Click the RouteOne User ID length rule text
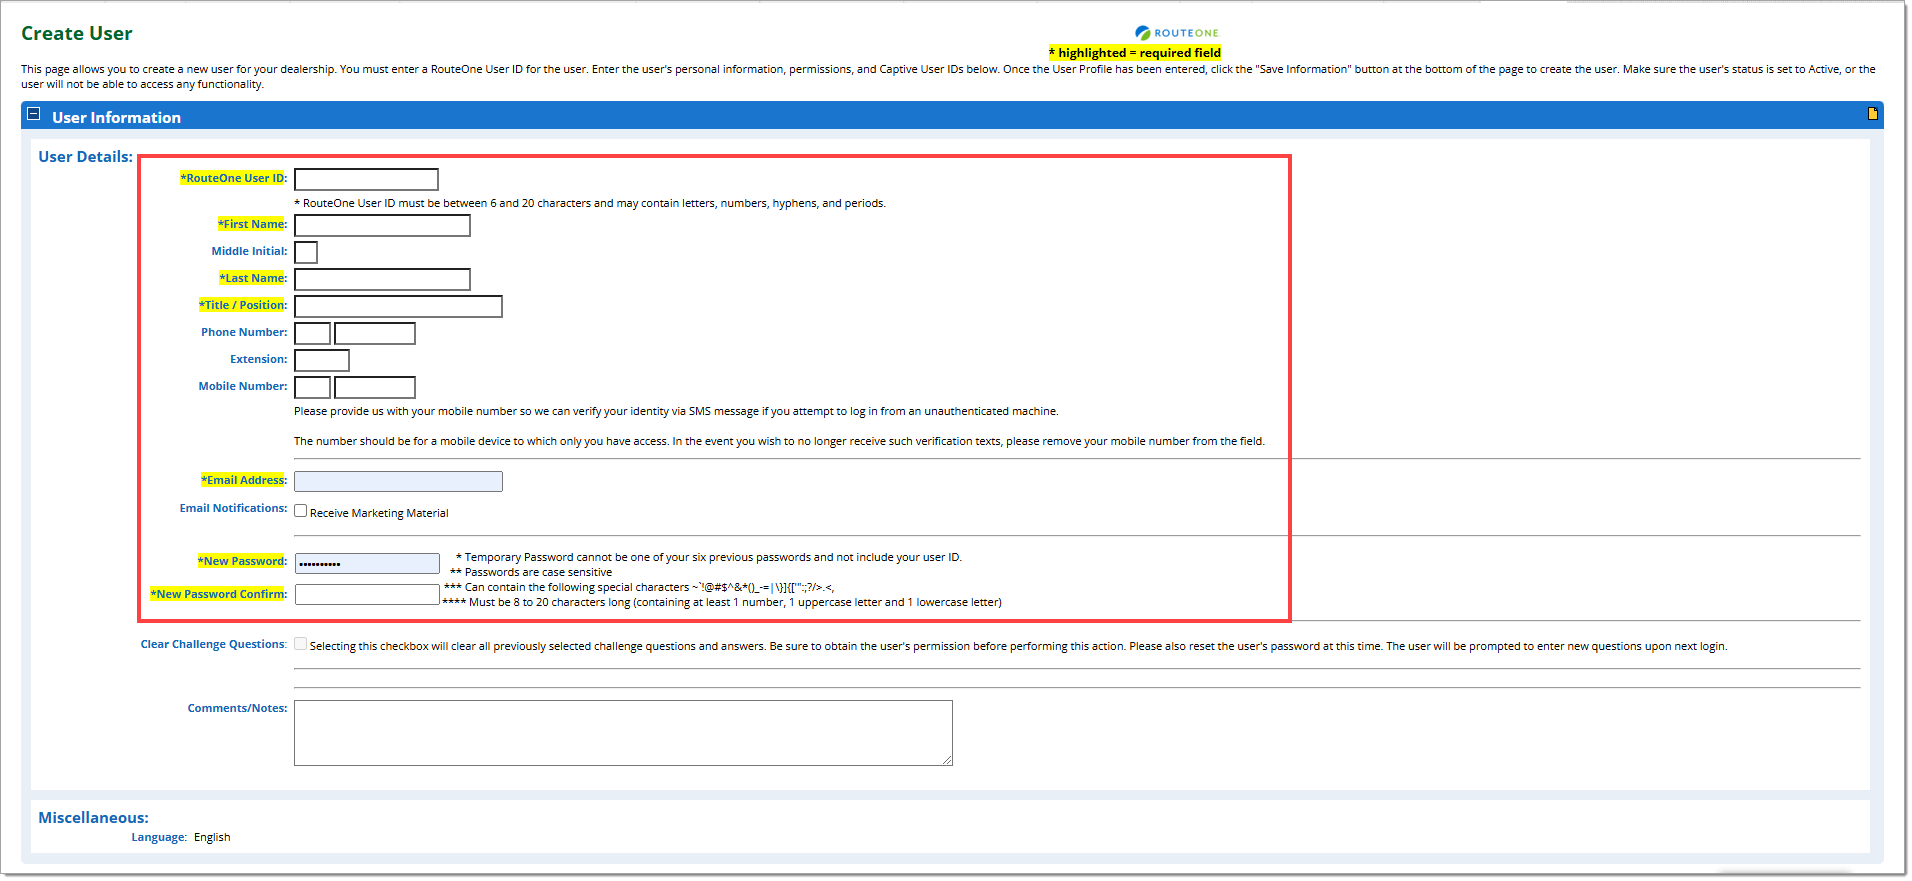 [590, 203]
